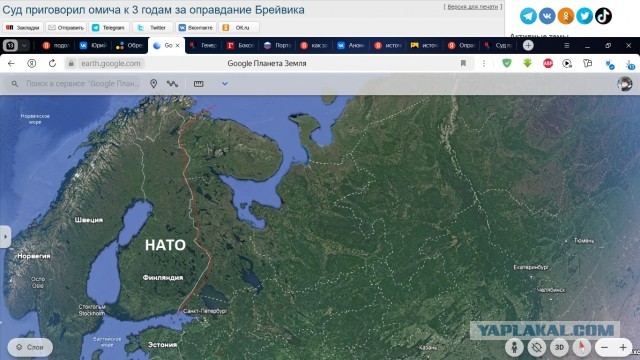
Task: Click the Отправить share button
Action: click(x=66, y=27)
